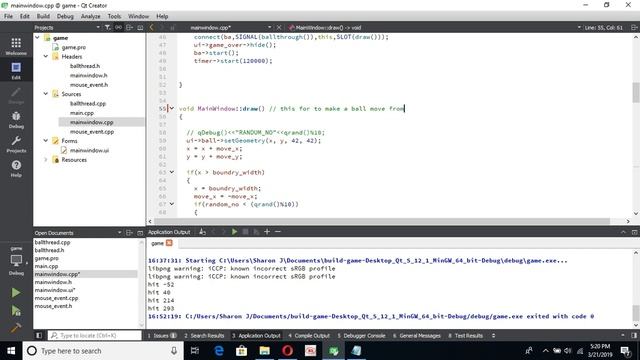Select main.cpp in Open Documents
The height and width of the screenshot is (360, 640).
46,266
